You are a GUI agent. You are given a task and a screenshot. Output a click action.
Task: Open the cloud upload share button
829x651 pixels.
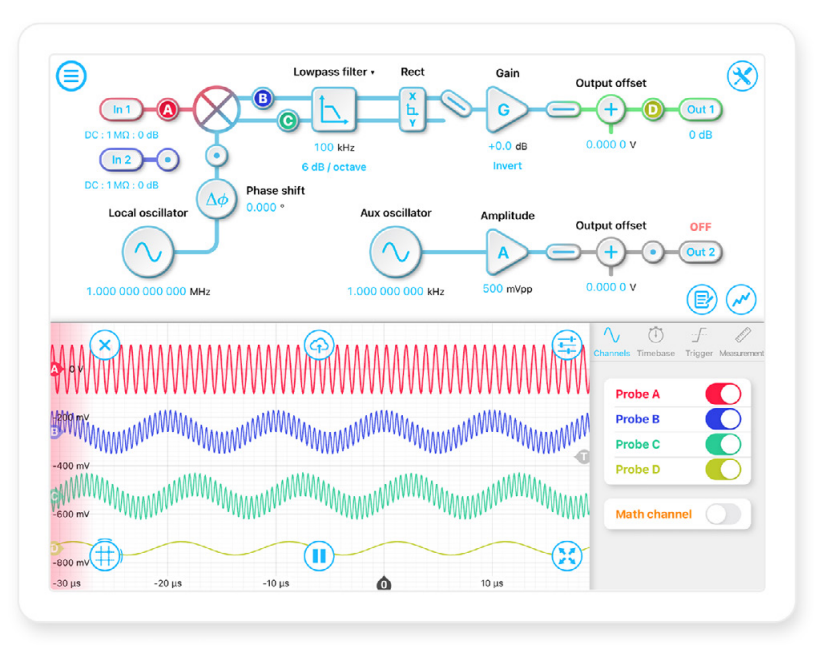pyautogui.click(x=318, y=345)
